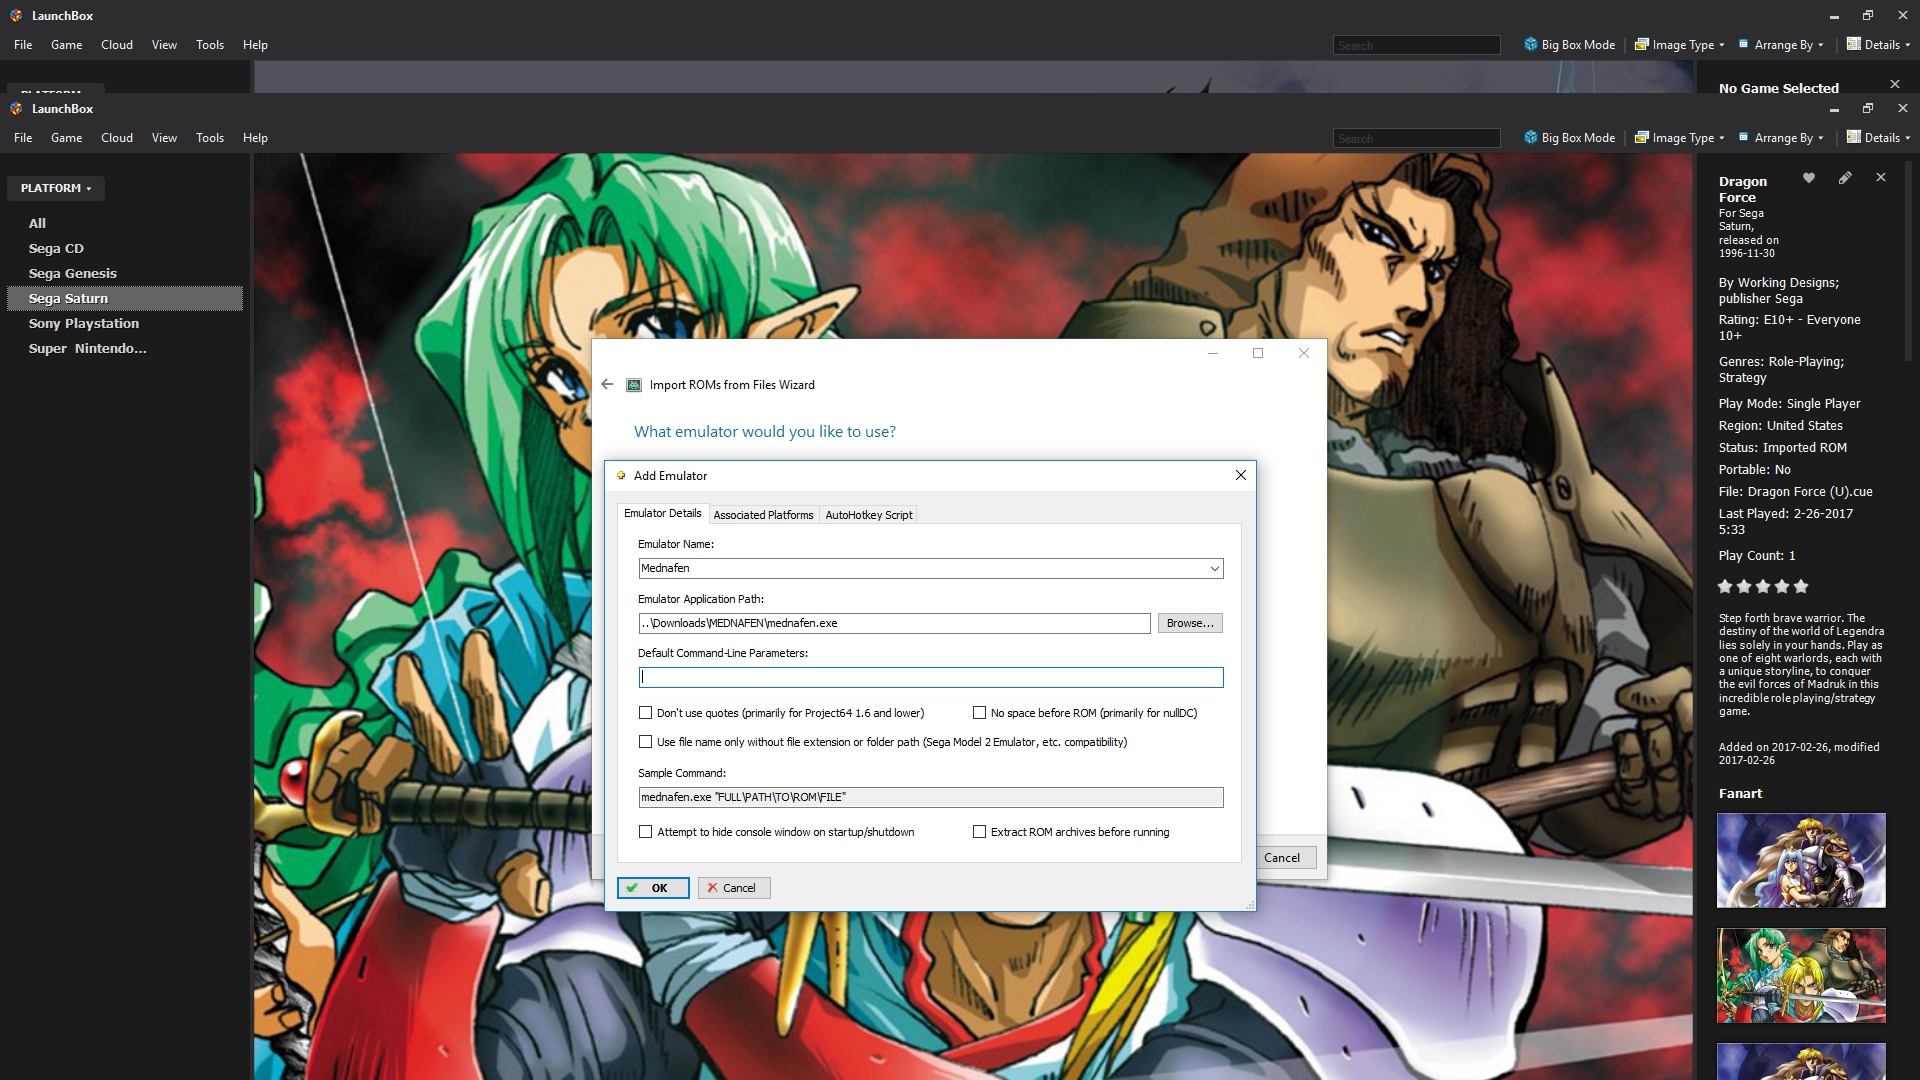Click the Add Emulator dialog title icon
The height and width of the screenshot is (1080, 1920).
621,476
